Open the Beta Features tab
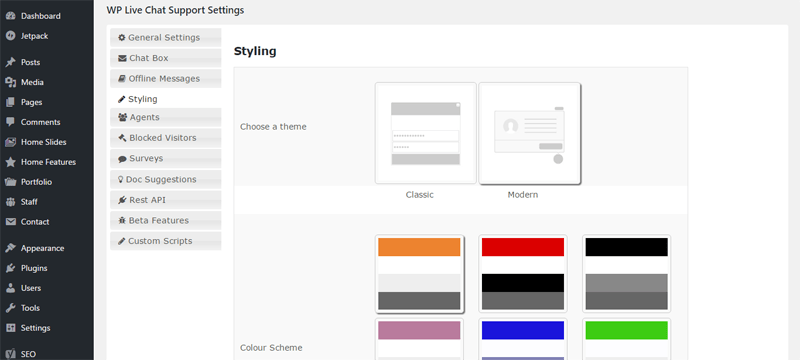Screen dimensions: 800x360 [166, 220]
